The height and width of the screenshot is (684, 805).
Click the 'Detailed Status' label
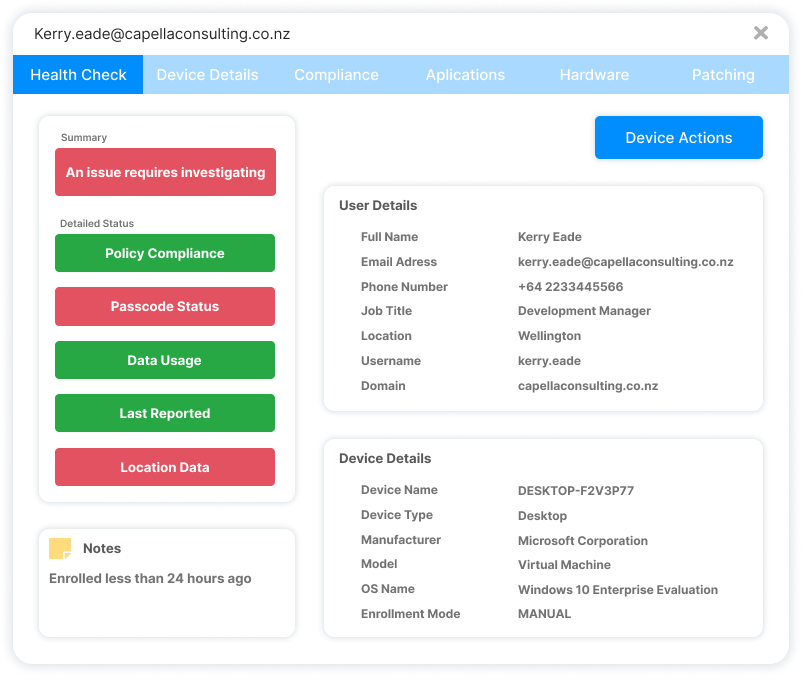[x=97, y=223]
